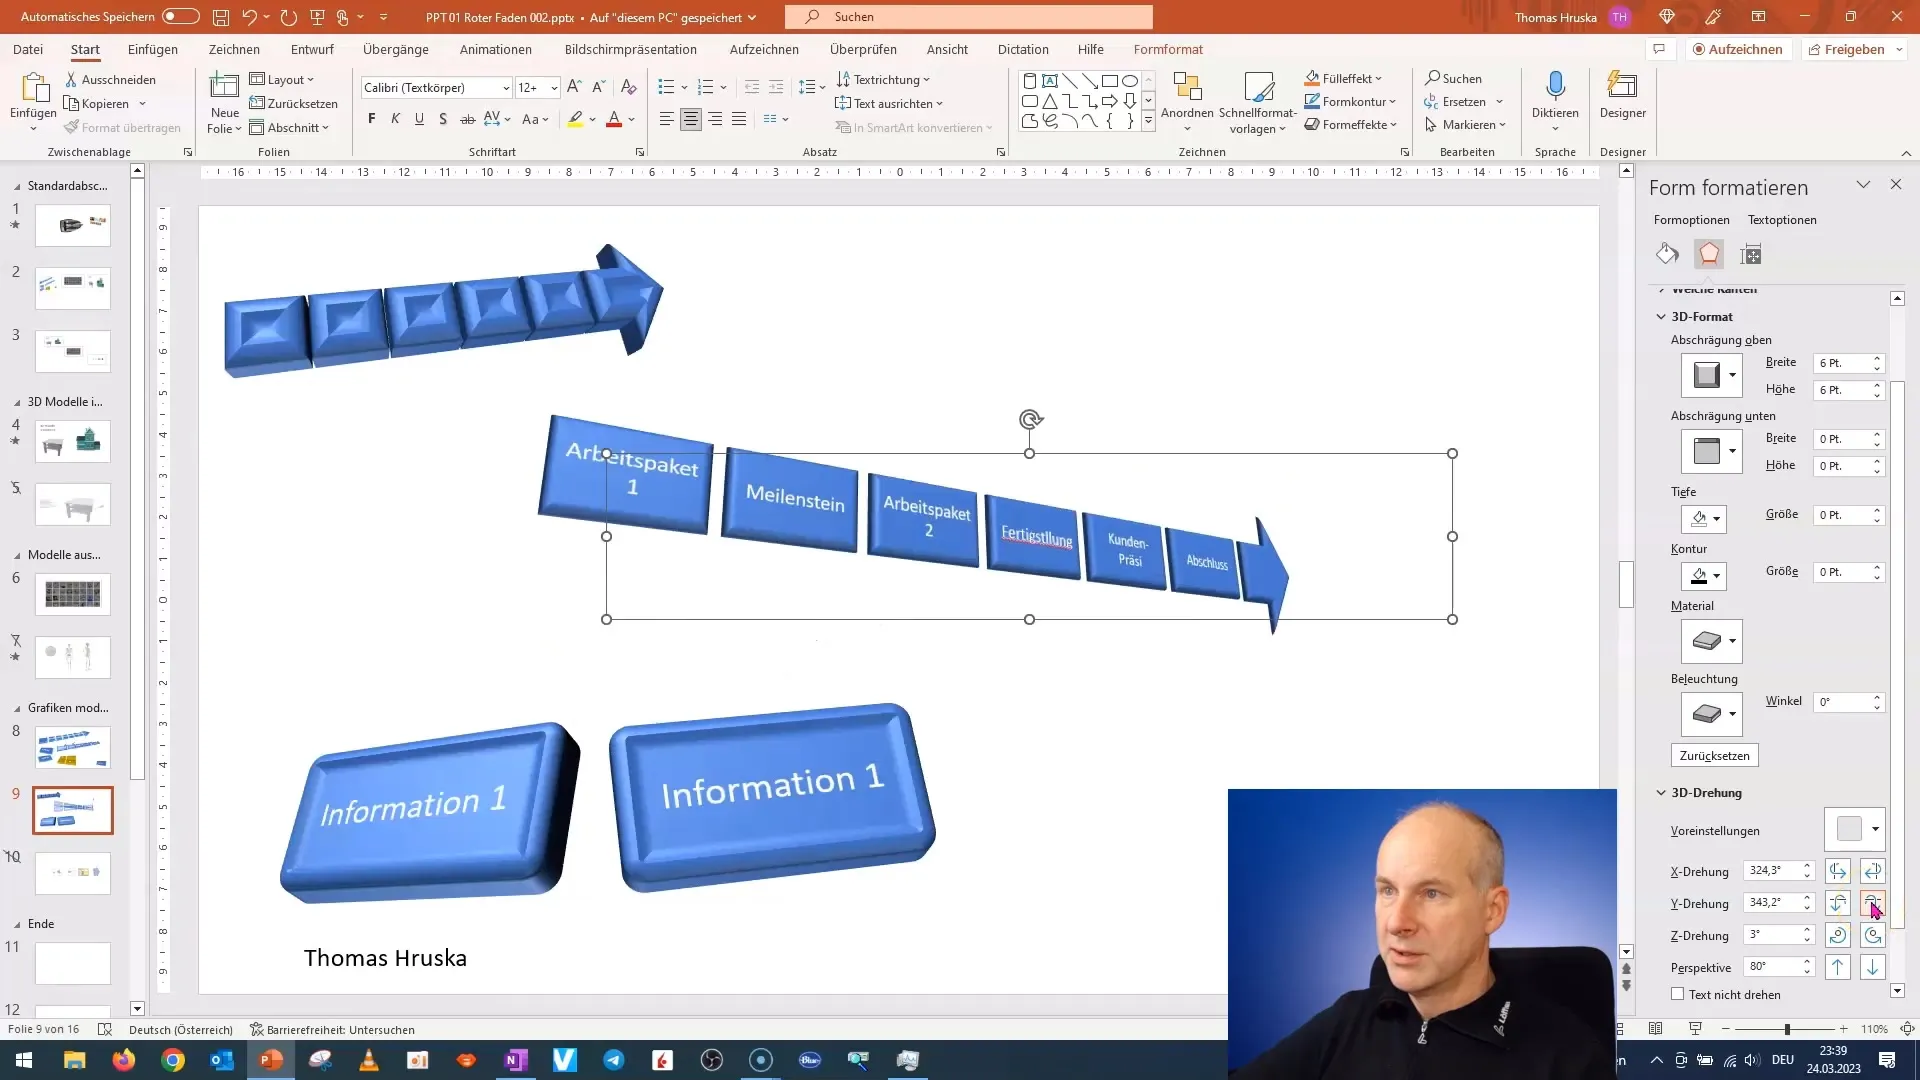Click the X-rotation reset arrow icon
This screenshot has width=1920, height=1080.
[x=1873, y=870]
